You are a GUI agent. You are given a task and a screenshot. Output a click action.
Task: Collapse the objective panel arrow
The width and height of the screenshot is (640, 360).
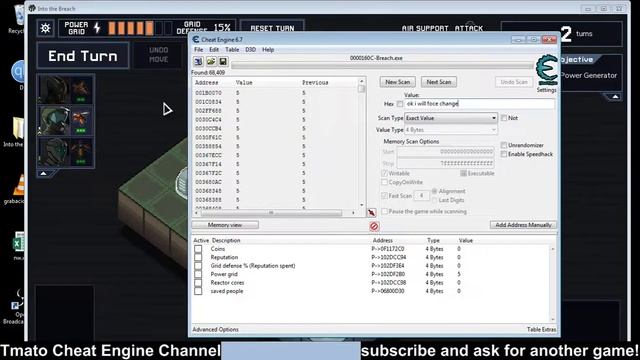click(615, 97)
